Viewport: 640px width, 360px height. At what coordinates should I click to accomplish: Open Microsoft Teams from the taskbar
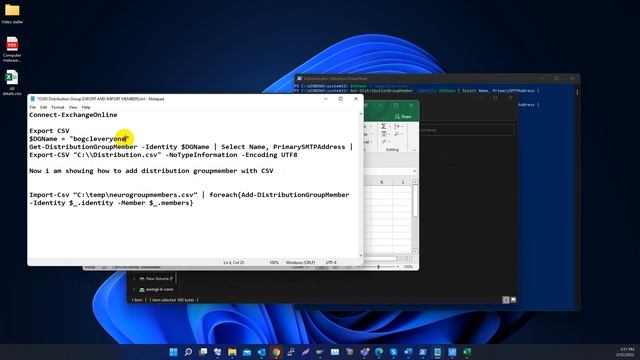point(364,352)
